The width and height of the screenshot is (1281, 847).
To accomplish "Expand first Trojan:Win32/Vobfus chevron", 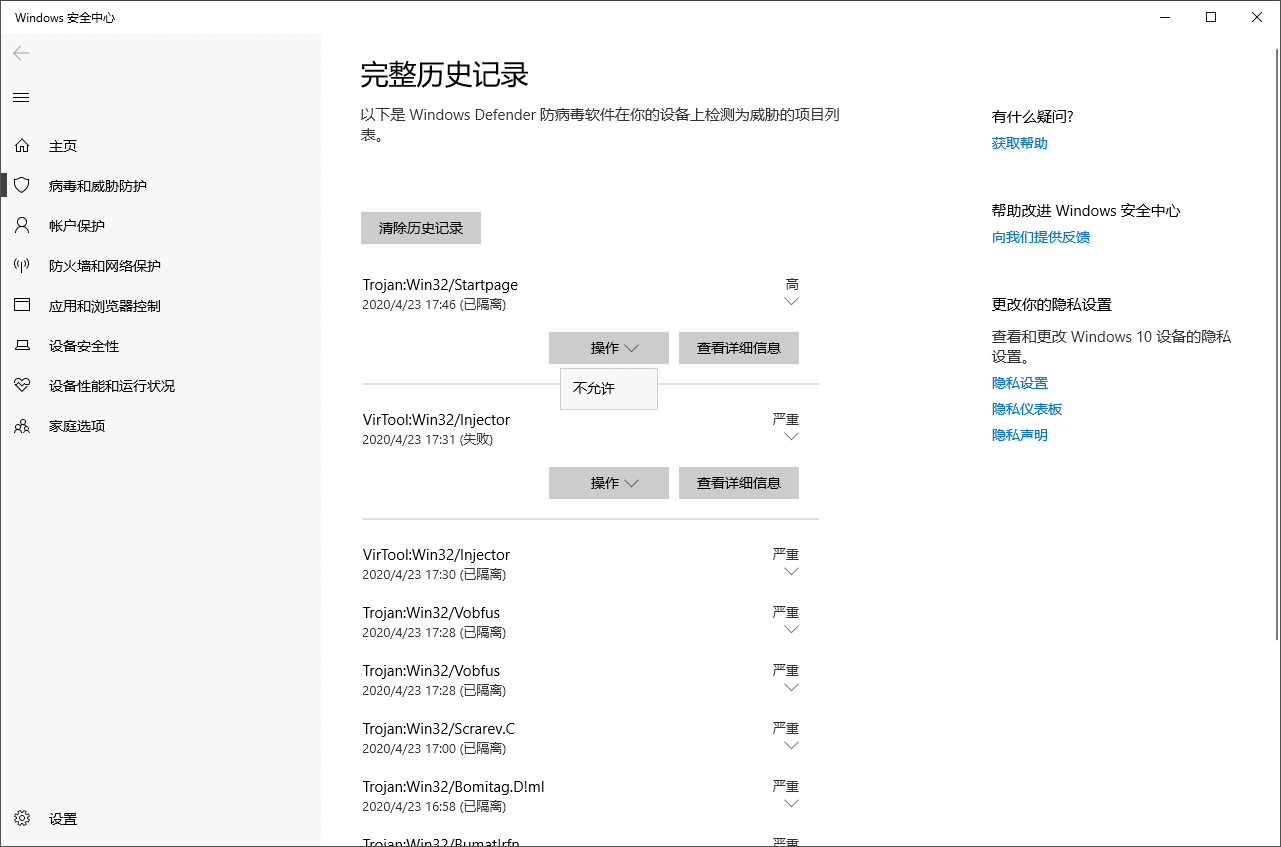I will (x=792, y=629).
